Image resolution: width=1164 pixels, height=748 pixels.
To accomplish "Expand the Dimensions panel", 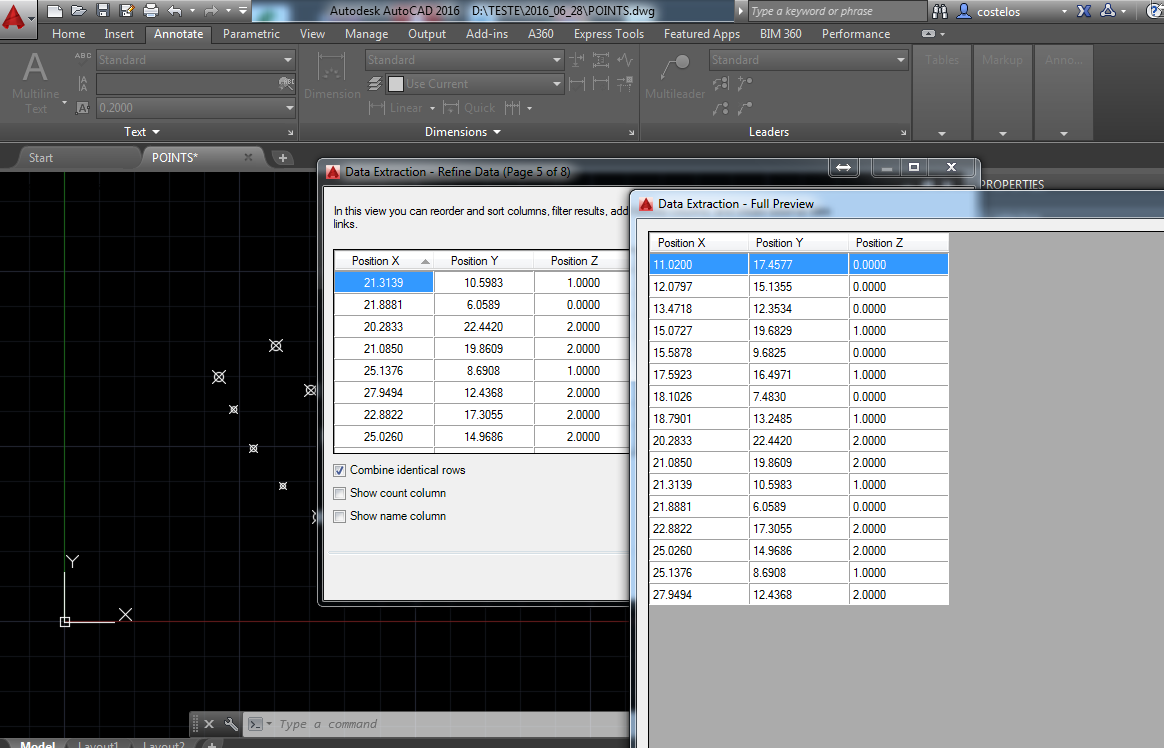I will [x=462, y=131].
